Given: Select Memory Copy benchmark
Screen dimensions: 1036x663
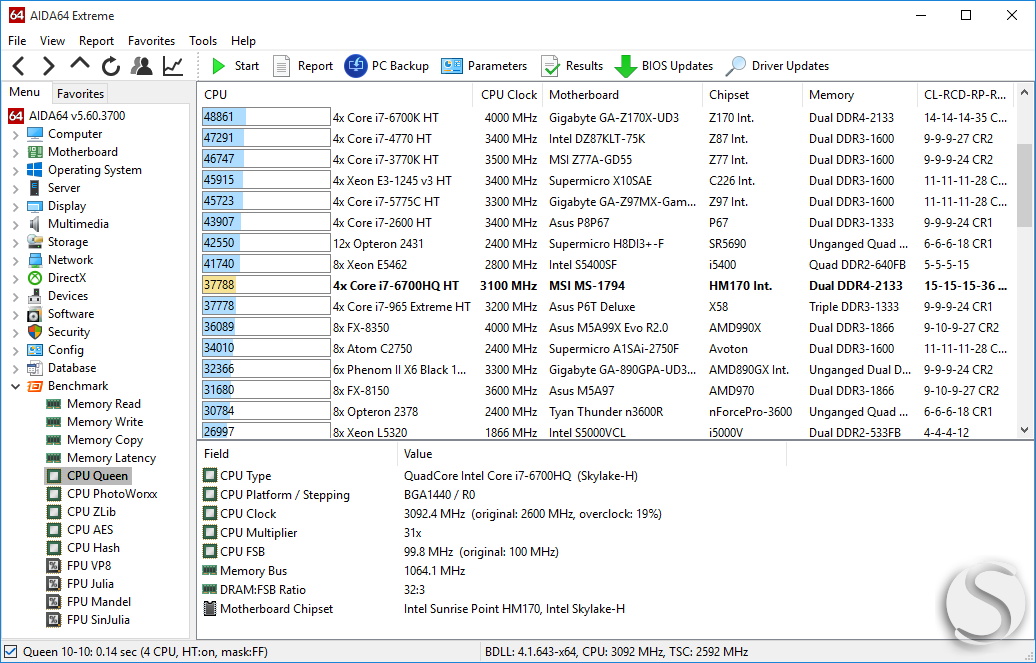Looking at the screenshot, I should (x=104, y=440).
